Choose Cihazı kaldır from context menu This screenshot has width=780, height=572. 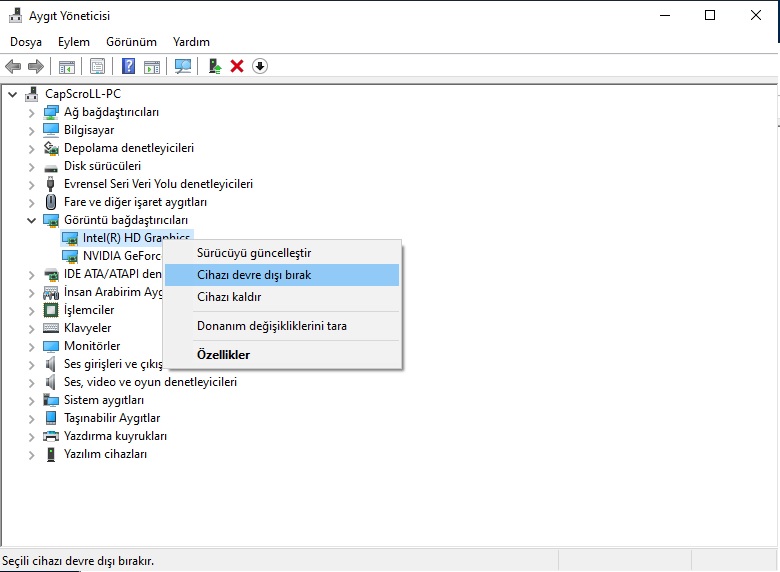282,296
